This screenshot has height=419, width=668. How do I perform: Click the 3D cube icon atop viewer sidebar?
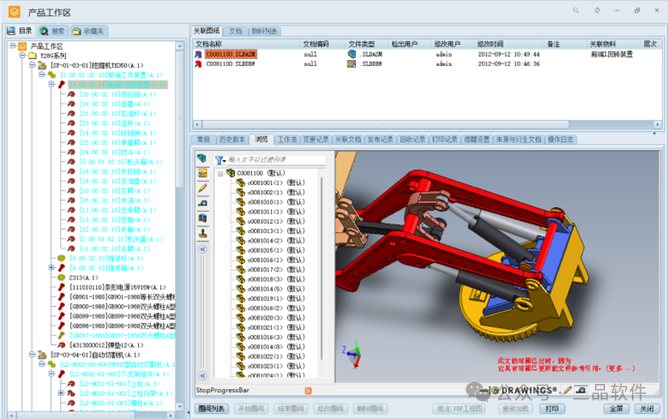tap(203, 159)
